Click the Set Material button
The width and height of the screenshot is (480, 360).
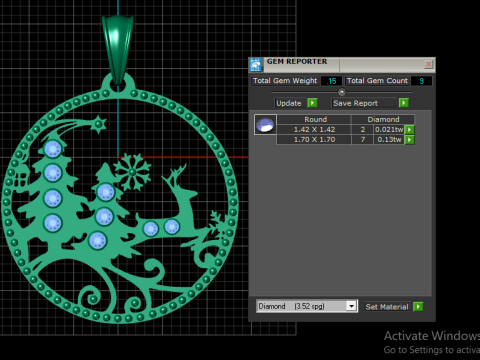click(x=387, y=307)
